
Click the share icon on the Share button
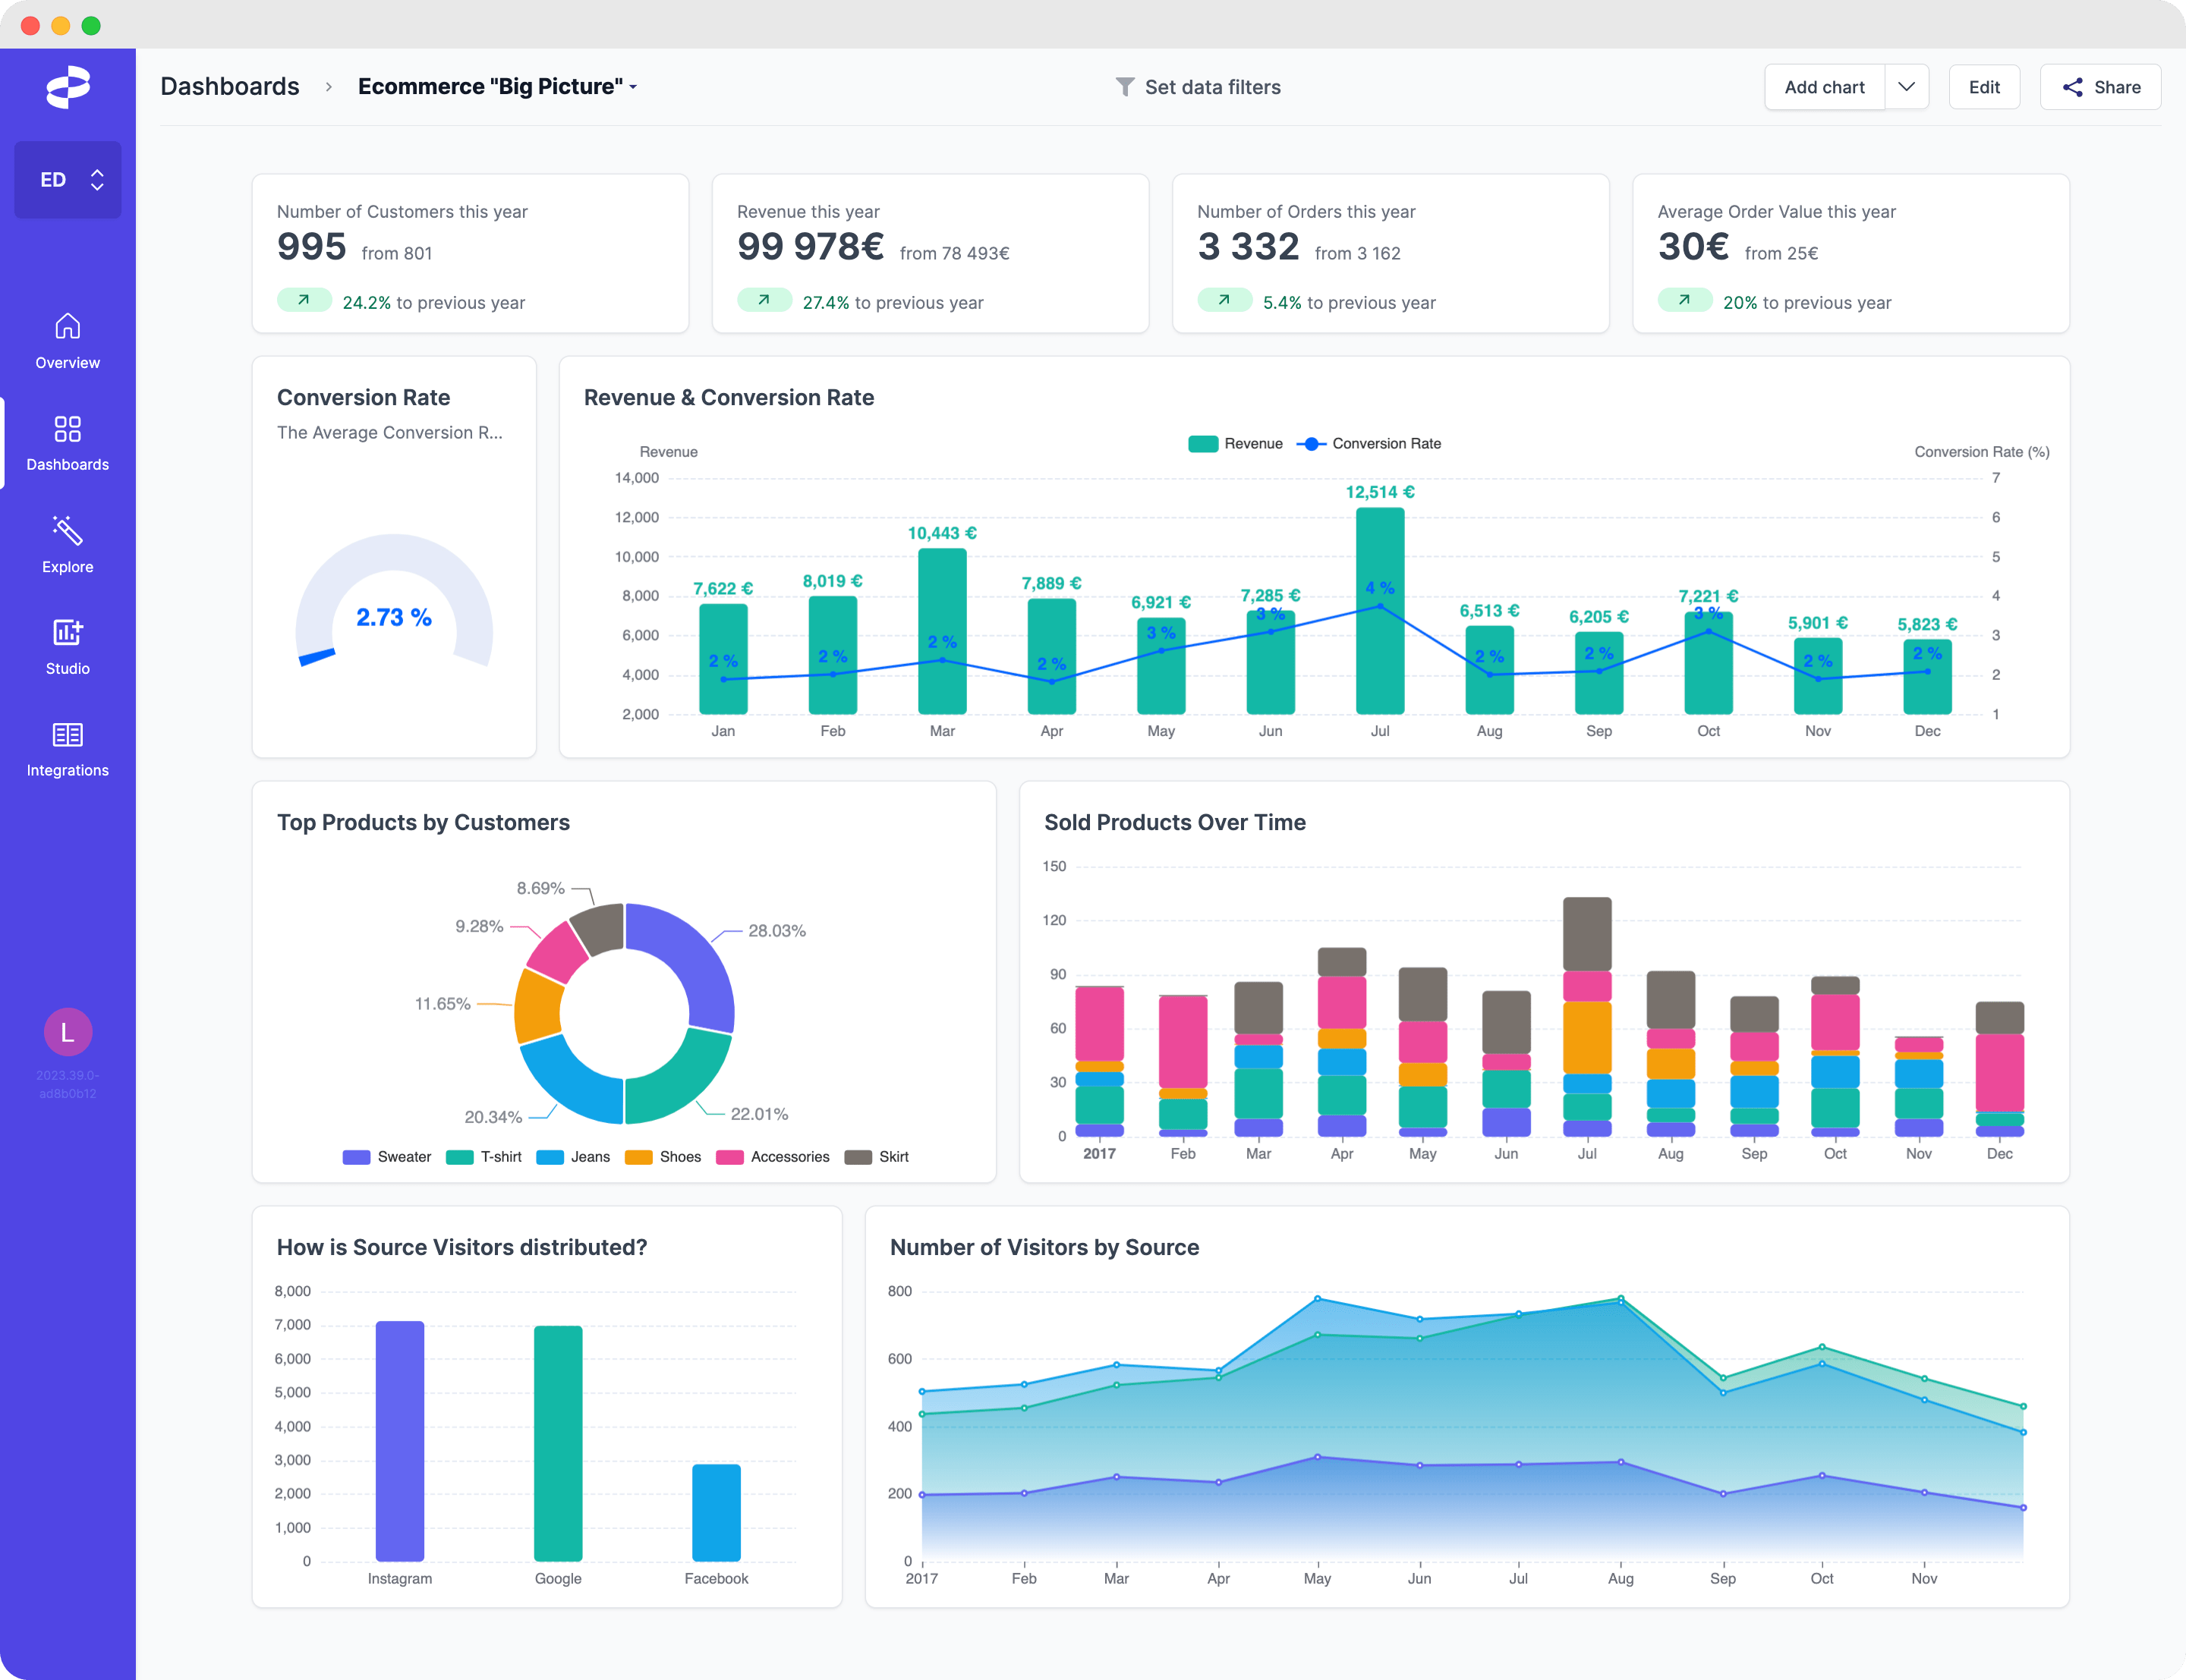click(2072, 87)
